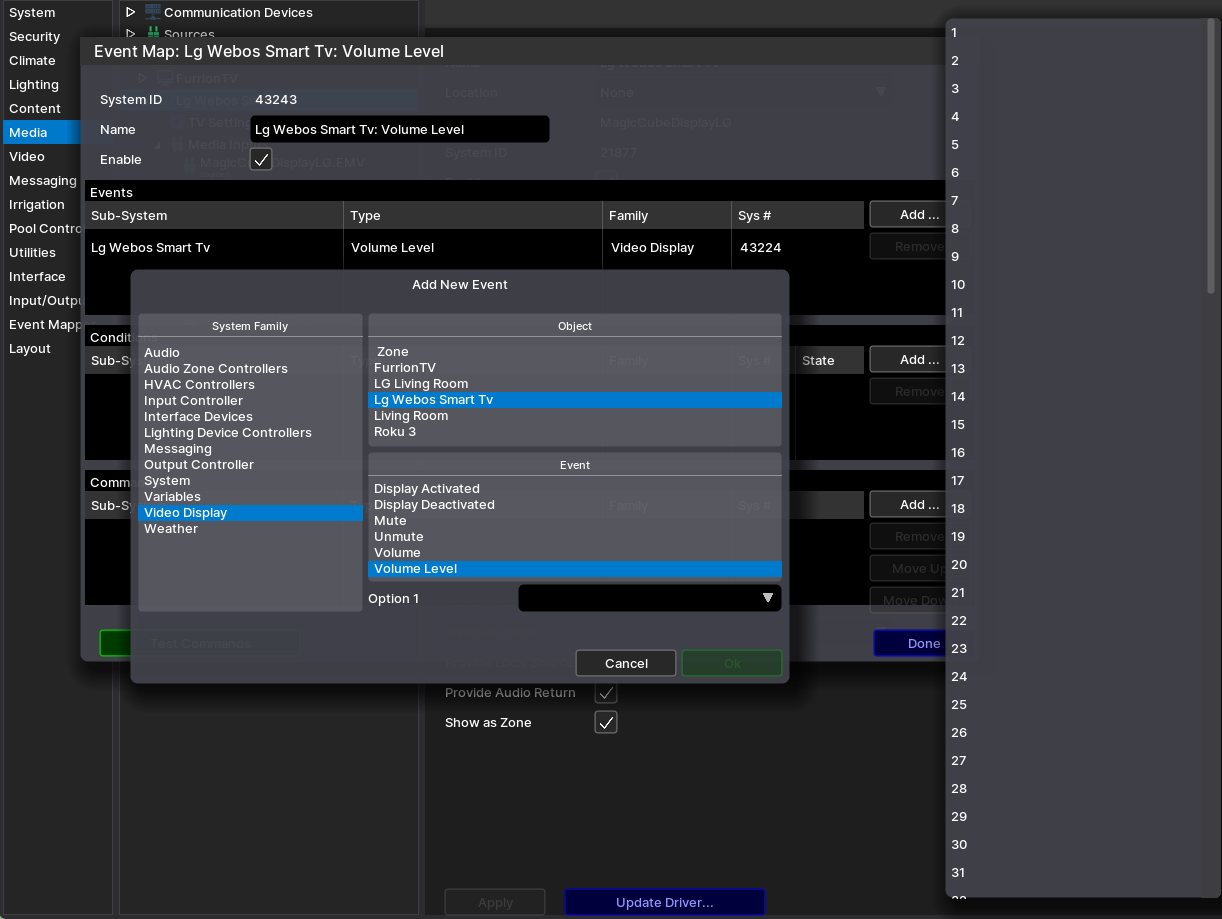Edit the event map Name field
1222x919 pixels.
(x=399, y=129)
